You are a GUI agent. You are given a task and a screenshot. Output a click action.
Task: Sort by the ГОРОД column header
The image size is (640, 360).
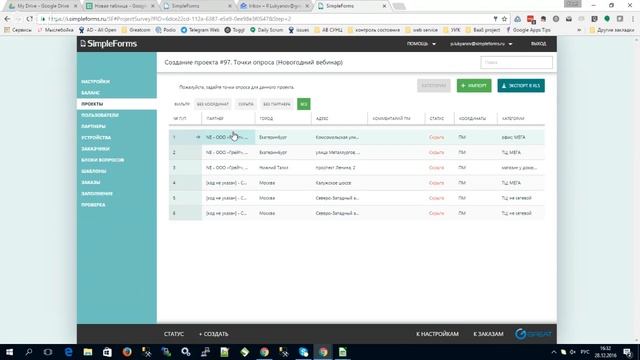coord(266,118)
